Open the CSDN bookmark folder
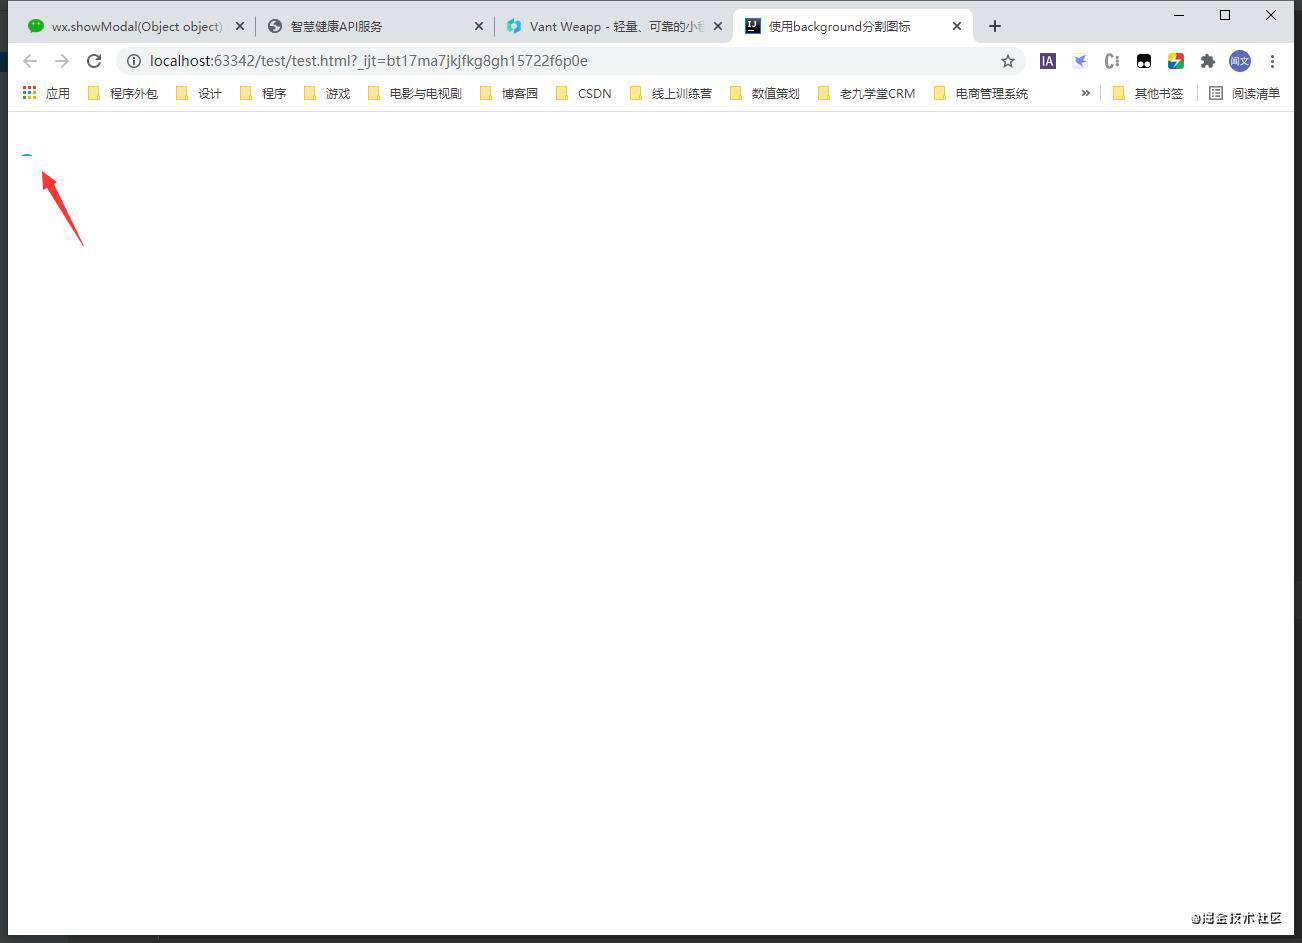Screen dimensions: 1302x943 coord(584,93)
